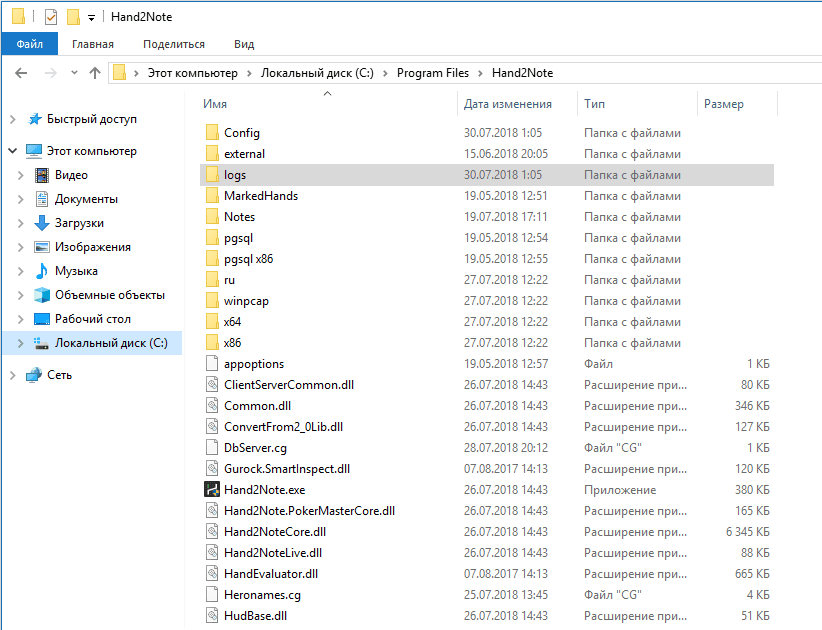This screenshot has width=822, height=630.
Task: Click the Hand2NoteCore.dll file icon
Action: [x=212, y=531]
